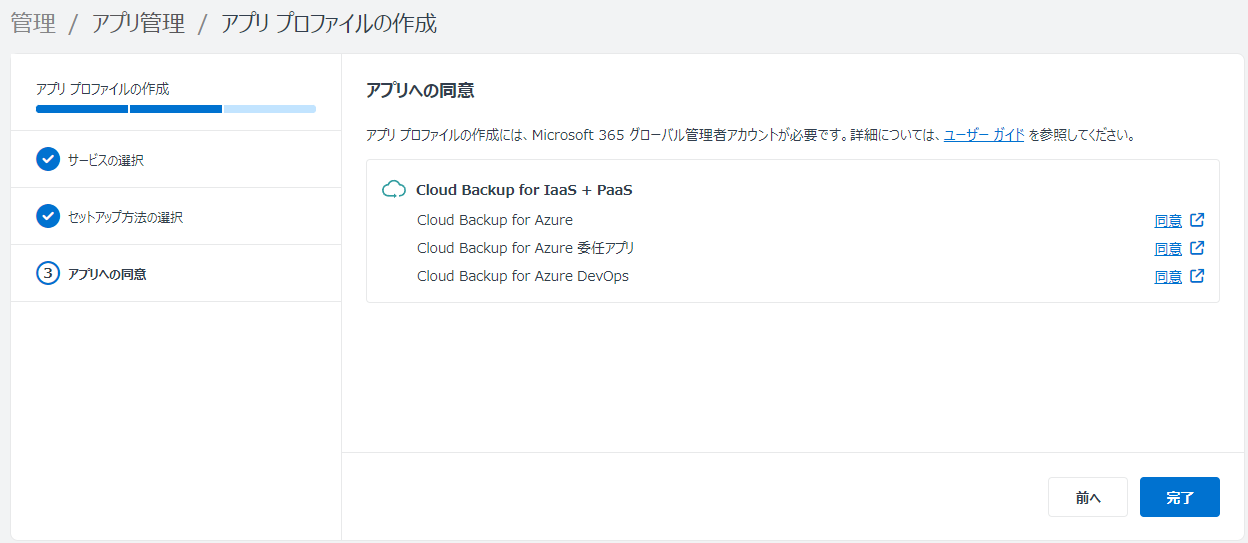This screenshot has width=1248, height=543.
Task: Go to アプリ管理 in the breadcrumb
Action: click(x=138, y=24)
